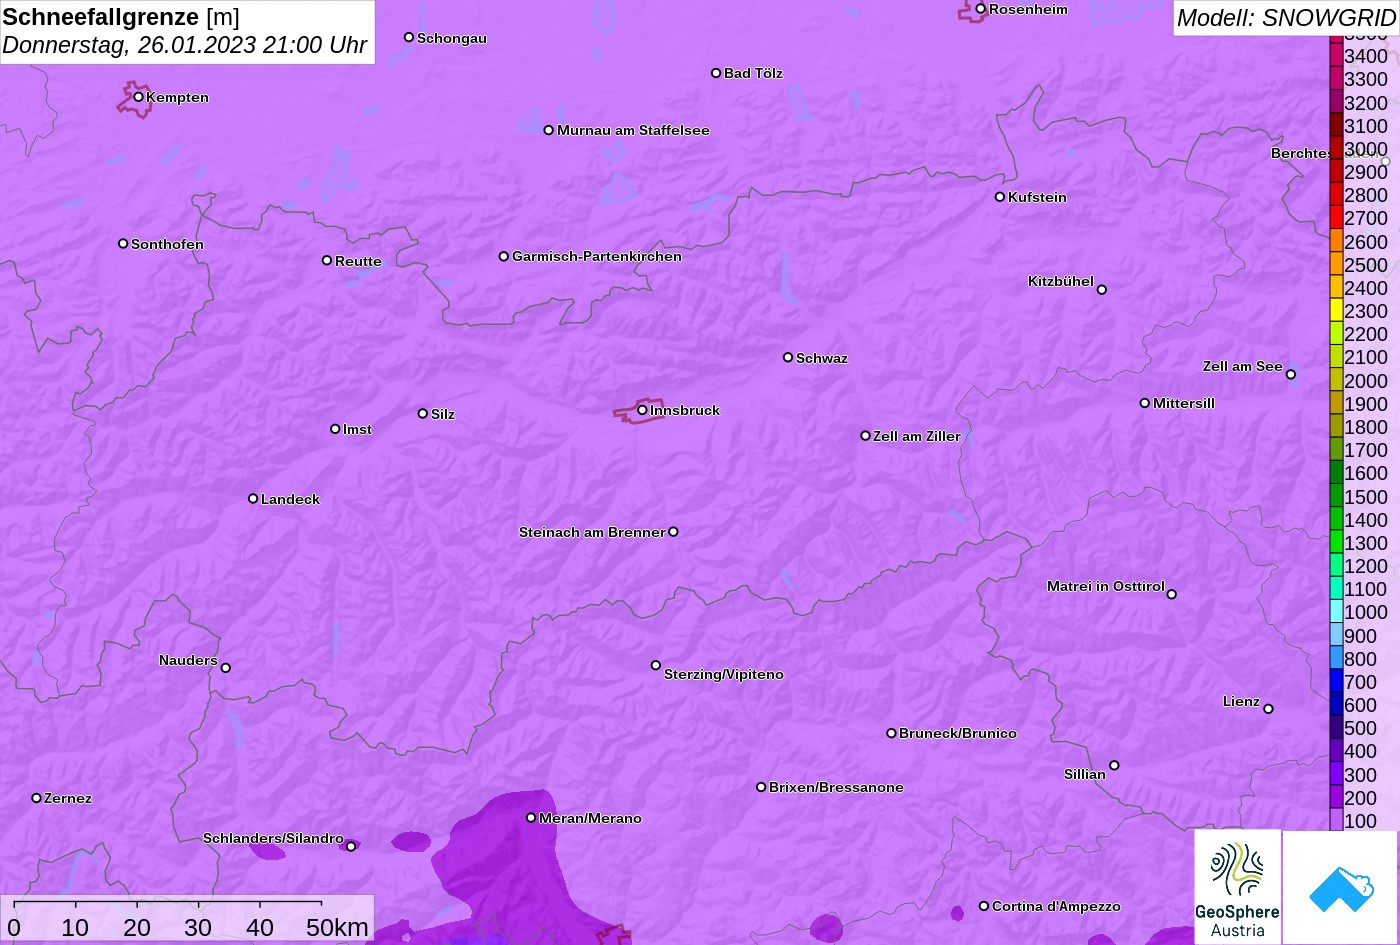Select the Nauders marker dot

coord(226,668)
